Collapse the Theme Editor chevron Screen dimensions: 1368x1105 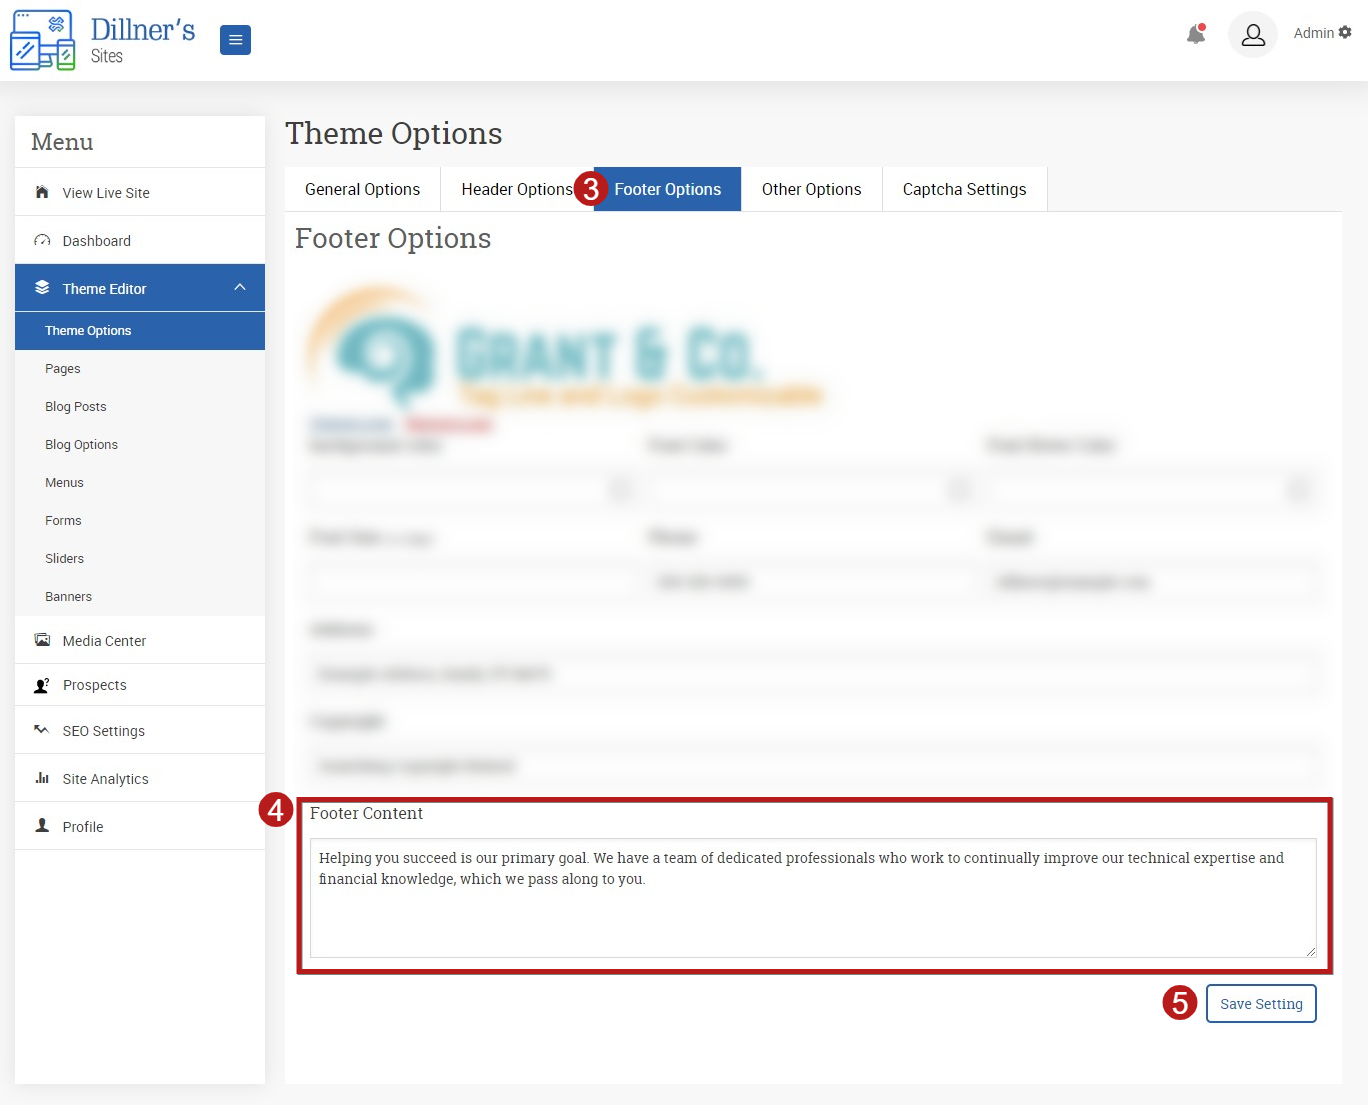pyautogui.click(x=240, y=287)
